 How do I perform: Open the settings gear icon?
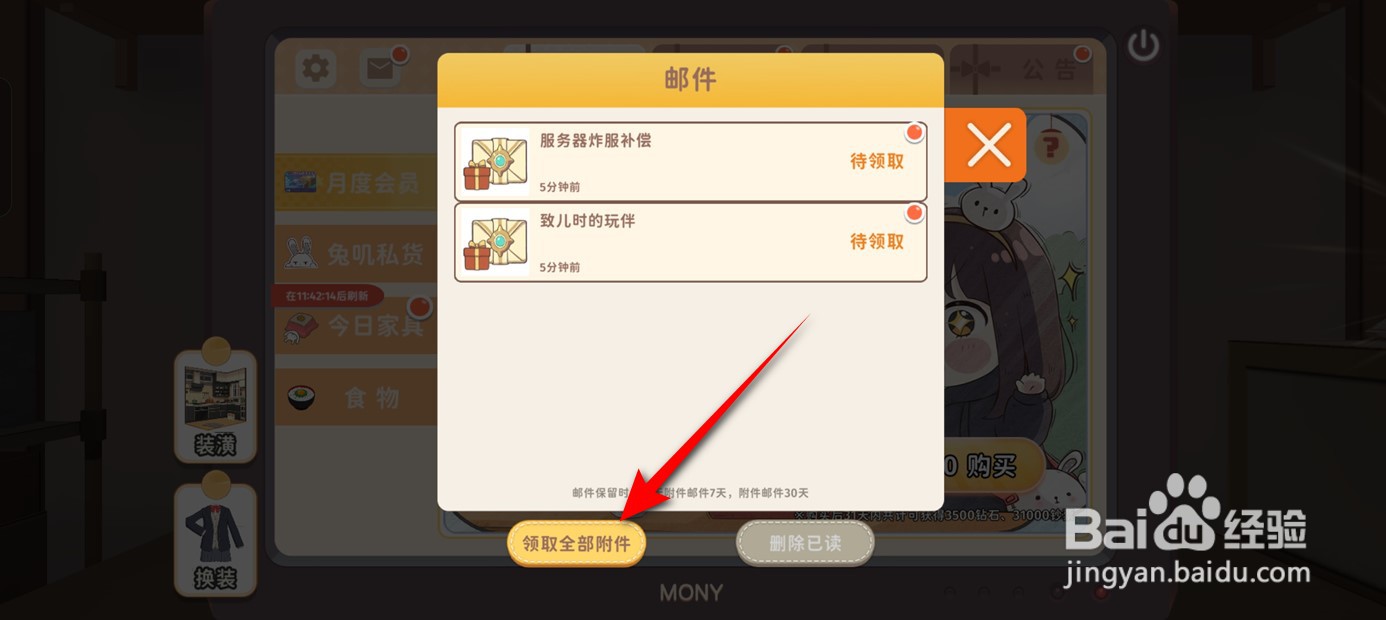tap(316, 68)
